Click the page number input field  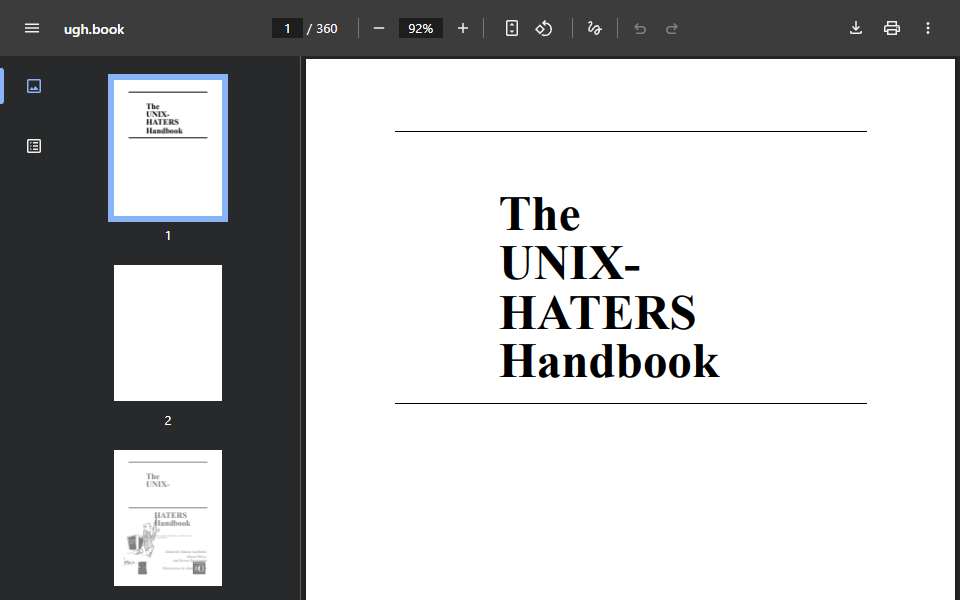point(287,29)
